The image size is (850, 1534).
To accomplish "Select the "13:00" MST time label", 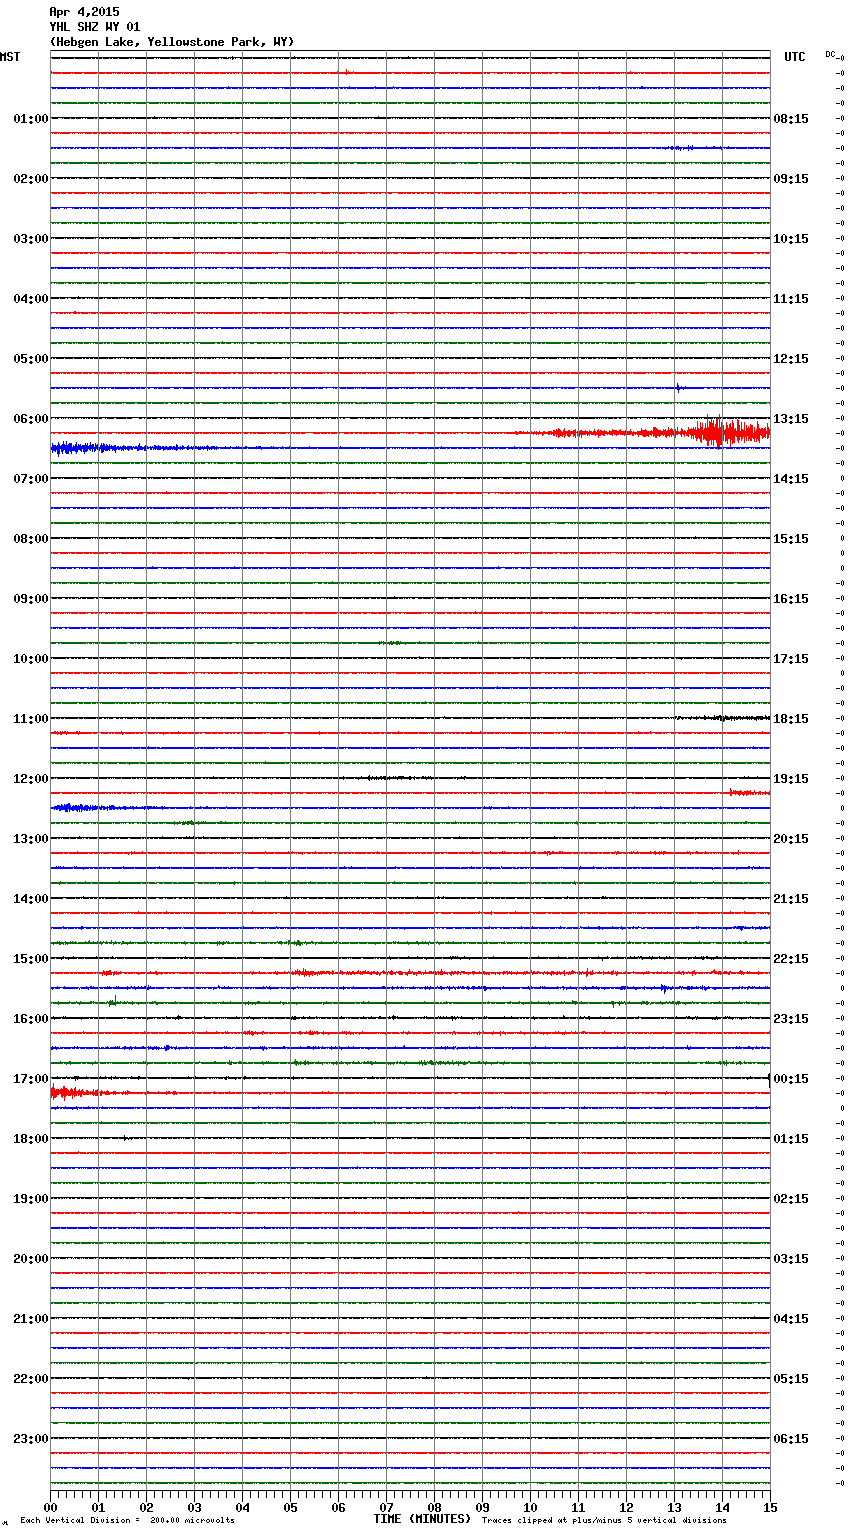I will click(x=31, y=839).
